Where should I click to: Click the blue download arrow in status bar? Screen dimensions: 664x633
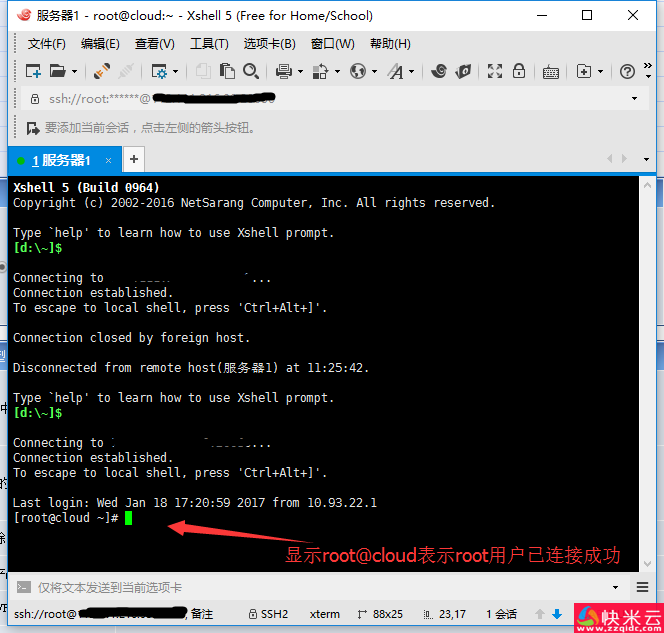tap(557, 614)
